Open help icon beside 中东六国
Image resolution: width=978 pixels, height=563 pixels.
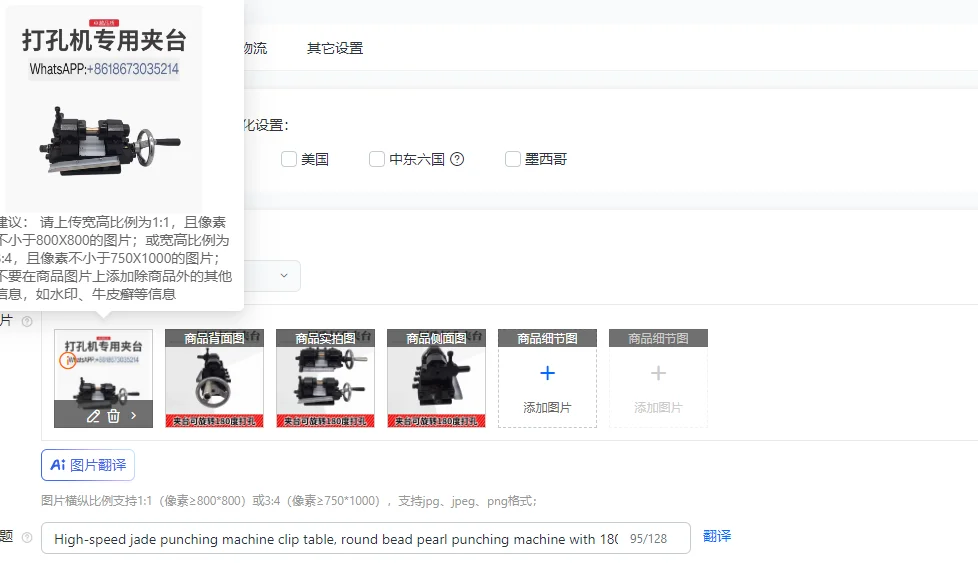[457, 159]
